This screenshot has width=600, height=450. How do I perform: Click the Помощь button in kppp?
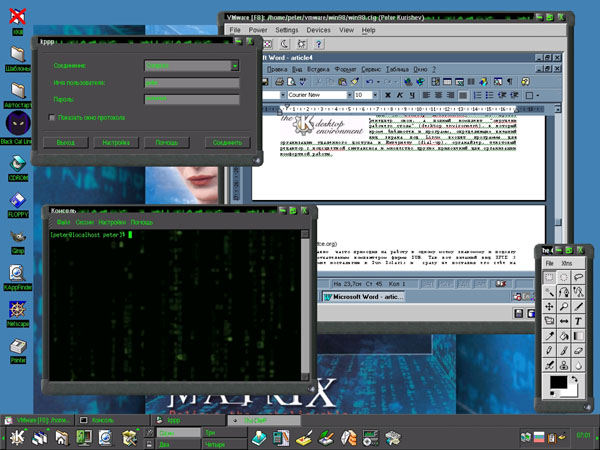[166, 143]
